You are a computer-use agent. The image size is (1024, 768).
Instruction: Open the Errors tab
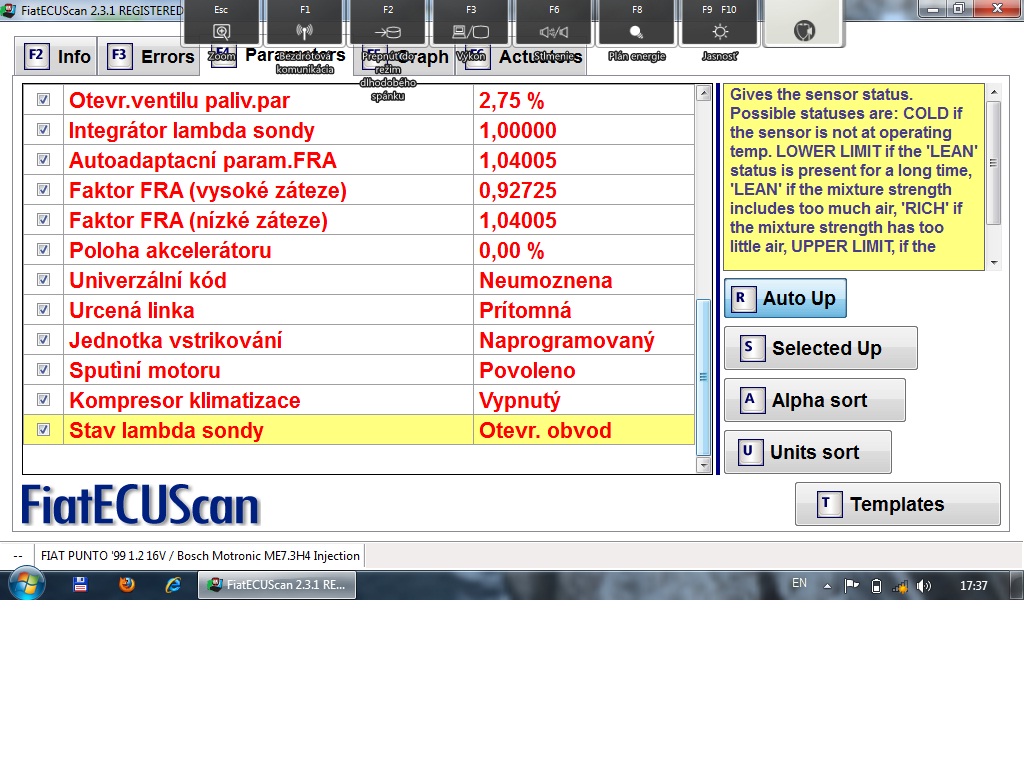tap(150, 57)
